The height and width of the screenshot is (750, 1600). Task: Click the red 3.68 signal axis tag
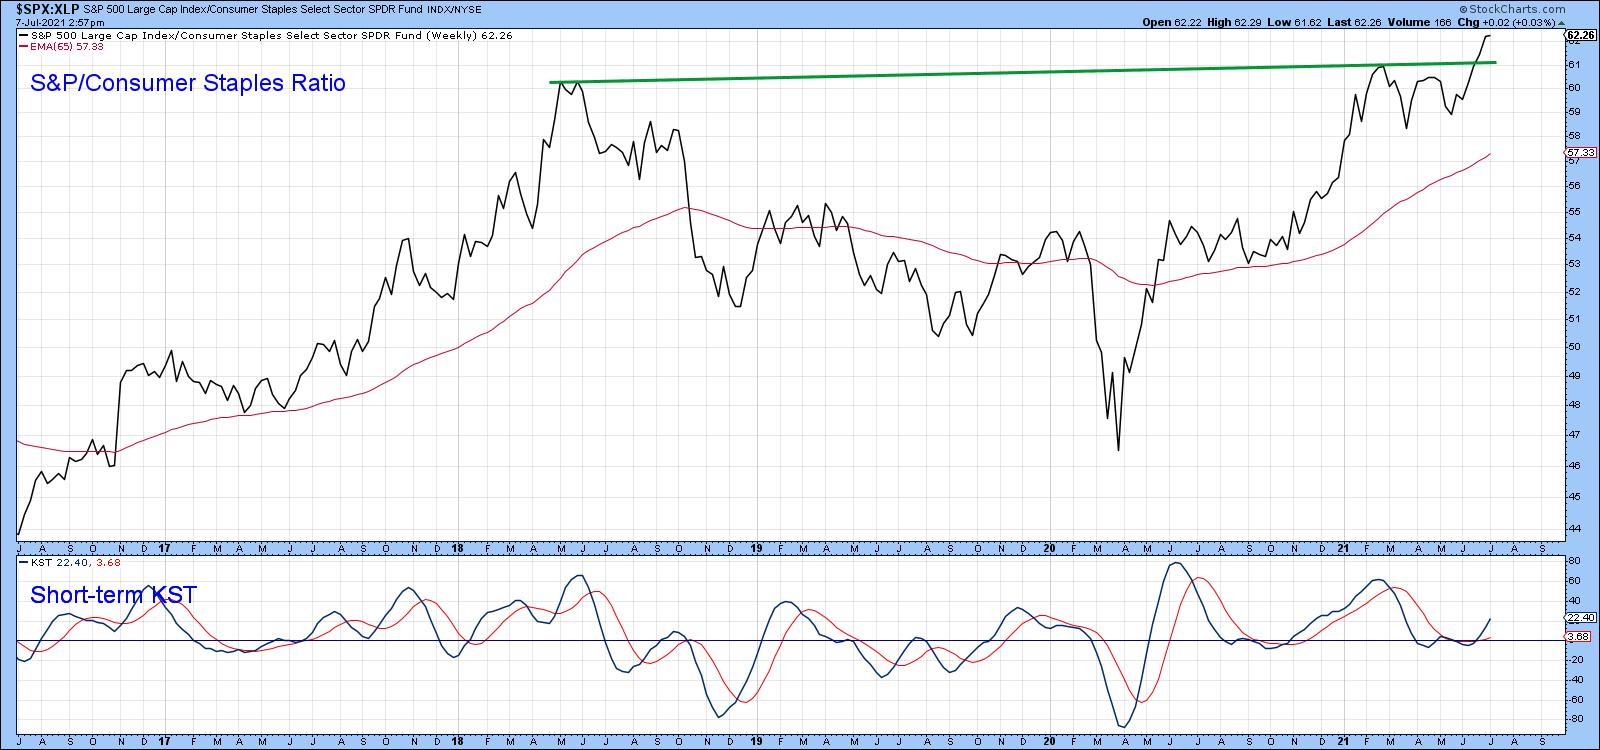[1580, 636]
